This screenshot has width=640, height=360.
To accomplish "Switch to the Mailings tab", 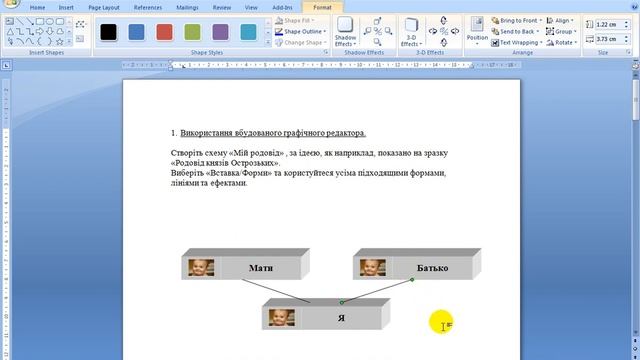I will coord(187,8).
